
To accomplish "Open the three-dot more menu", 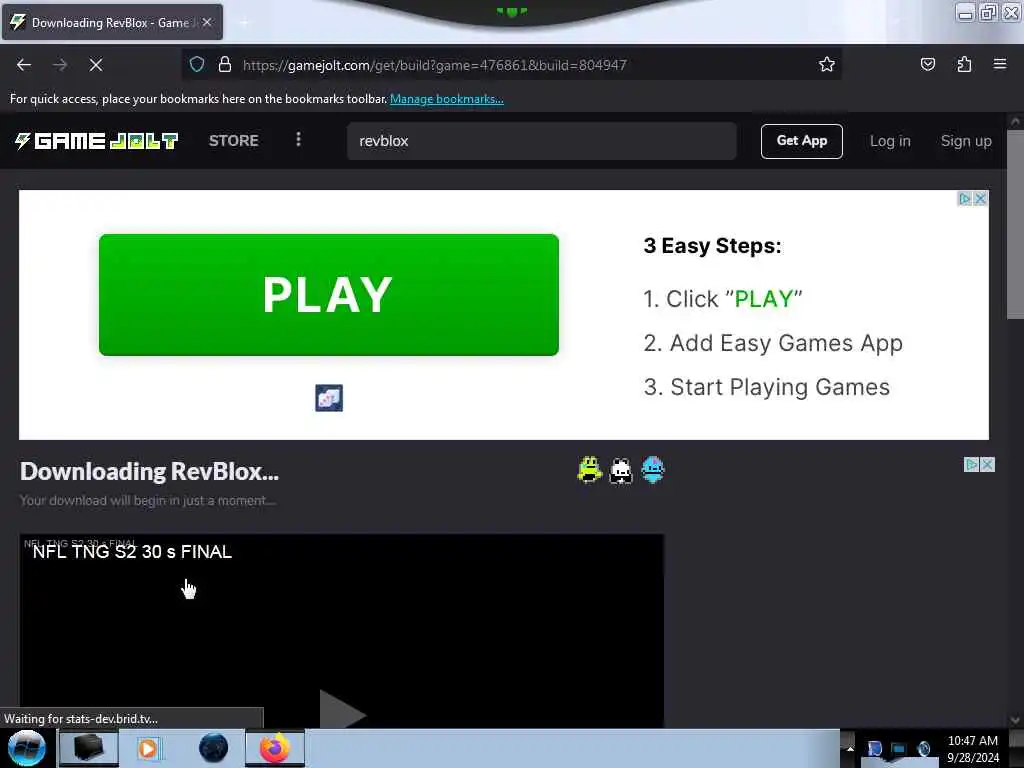I will point(298,140).
